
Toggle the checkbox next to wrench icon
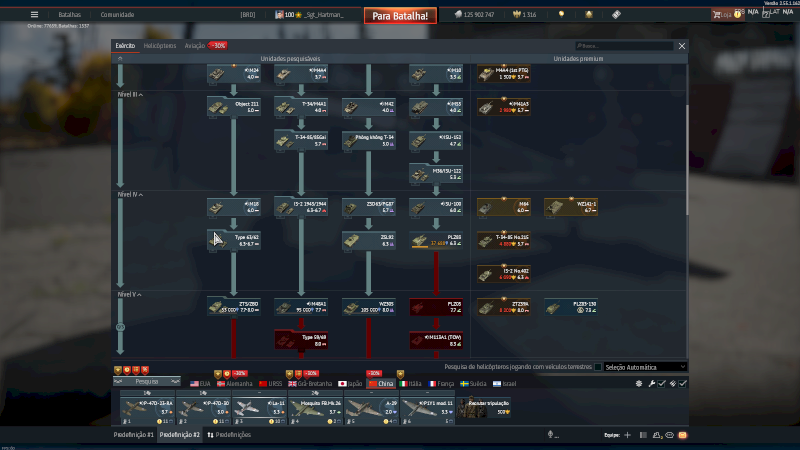coord(662,384)
